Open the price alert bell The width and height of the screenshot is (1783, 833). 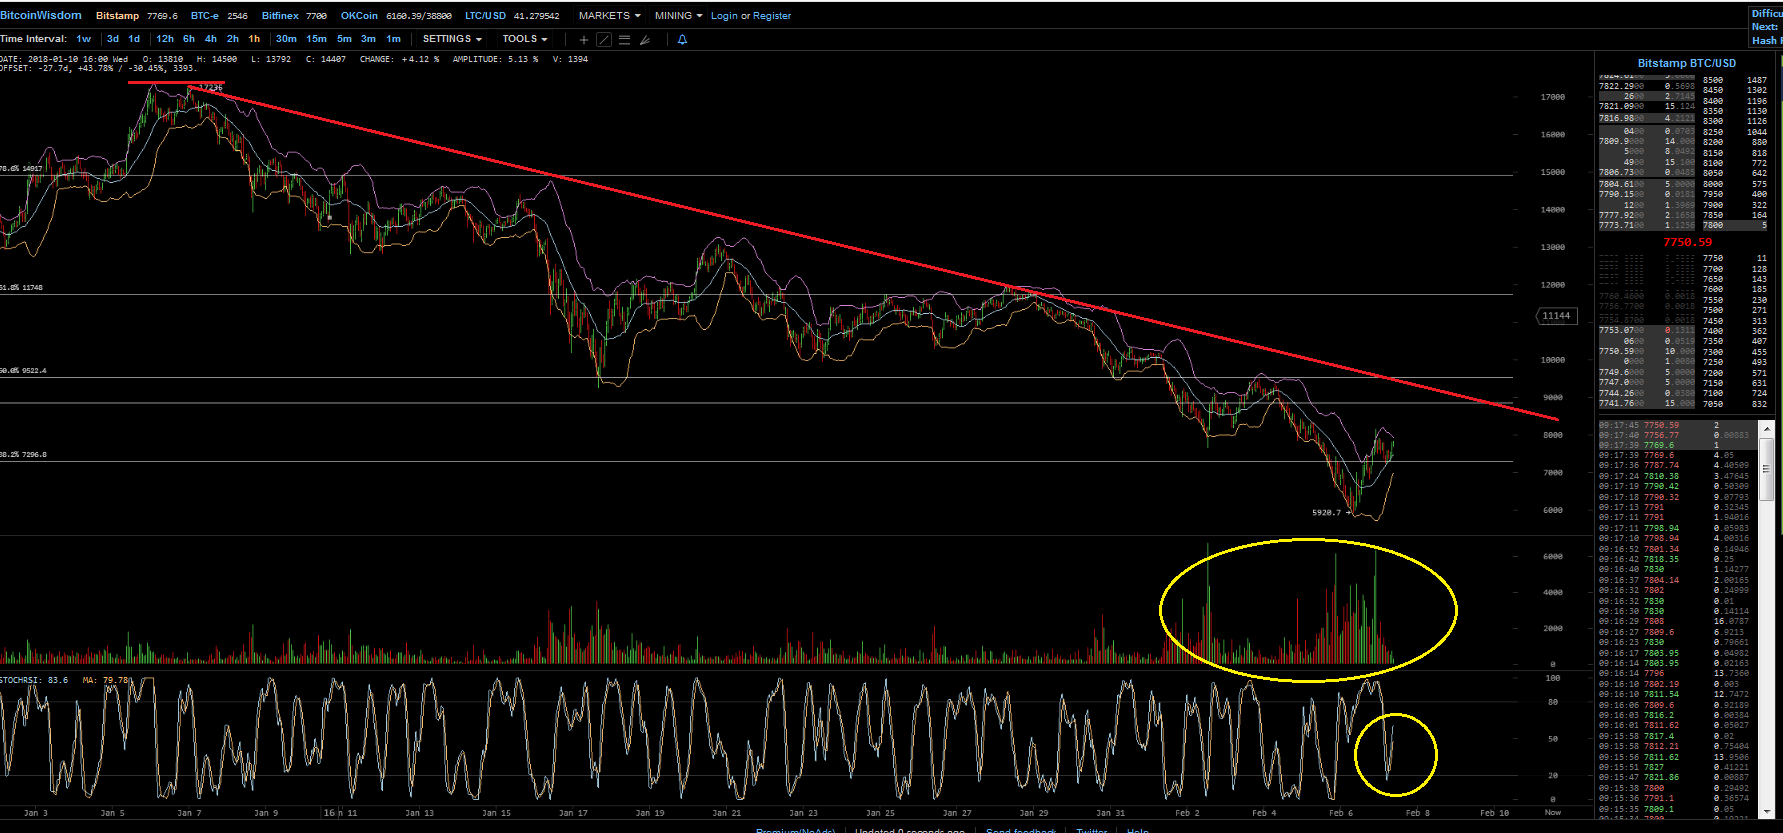[682, 40]
